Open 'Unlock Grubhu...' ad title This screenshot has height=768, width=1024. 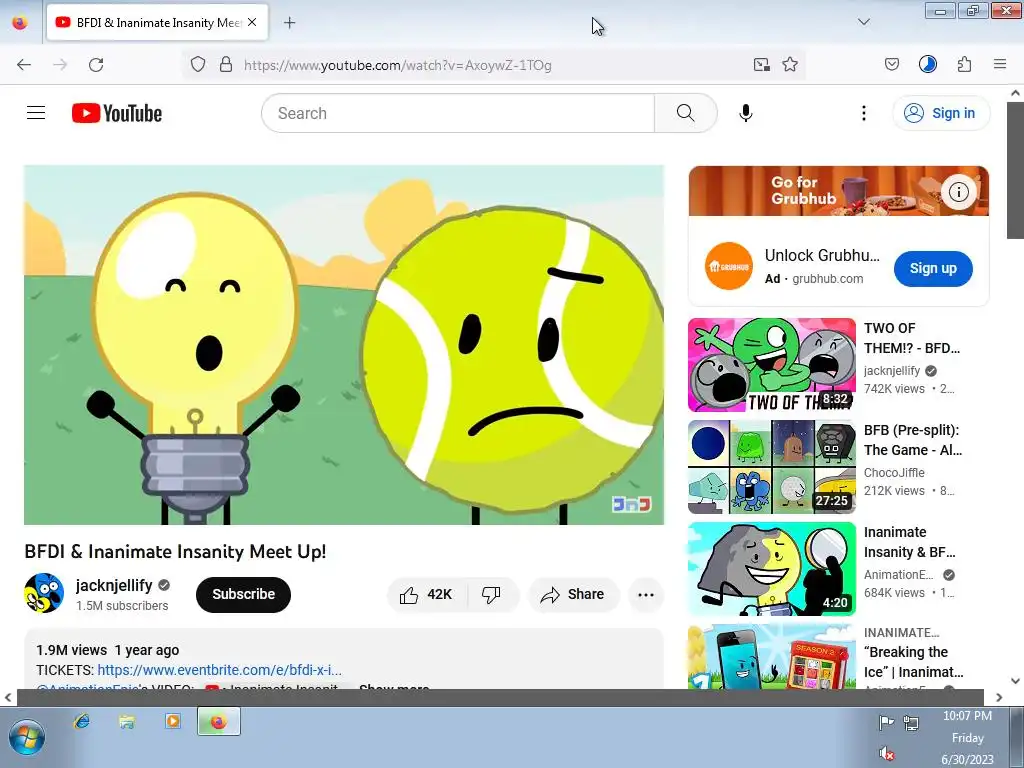pyautogui.click(x=822, y=255)
